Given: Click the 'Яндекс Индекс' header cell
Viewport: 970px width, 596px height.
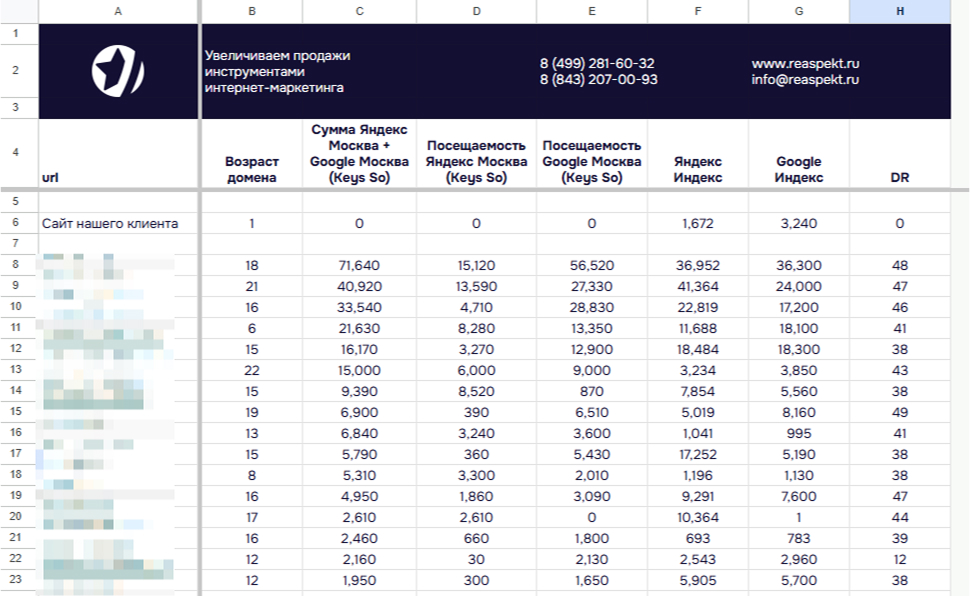Looking at the screenshot, I should coord(697,169).
